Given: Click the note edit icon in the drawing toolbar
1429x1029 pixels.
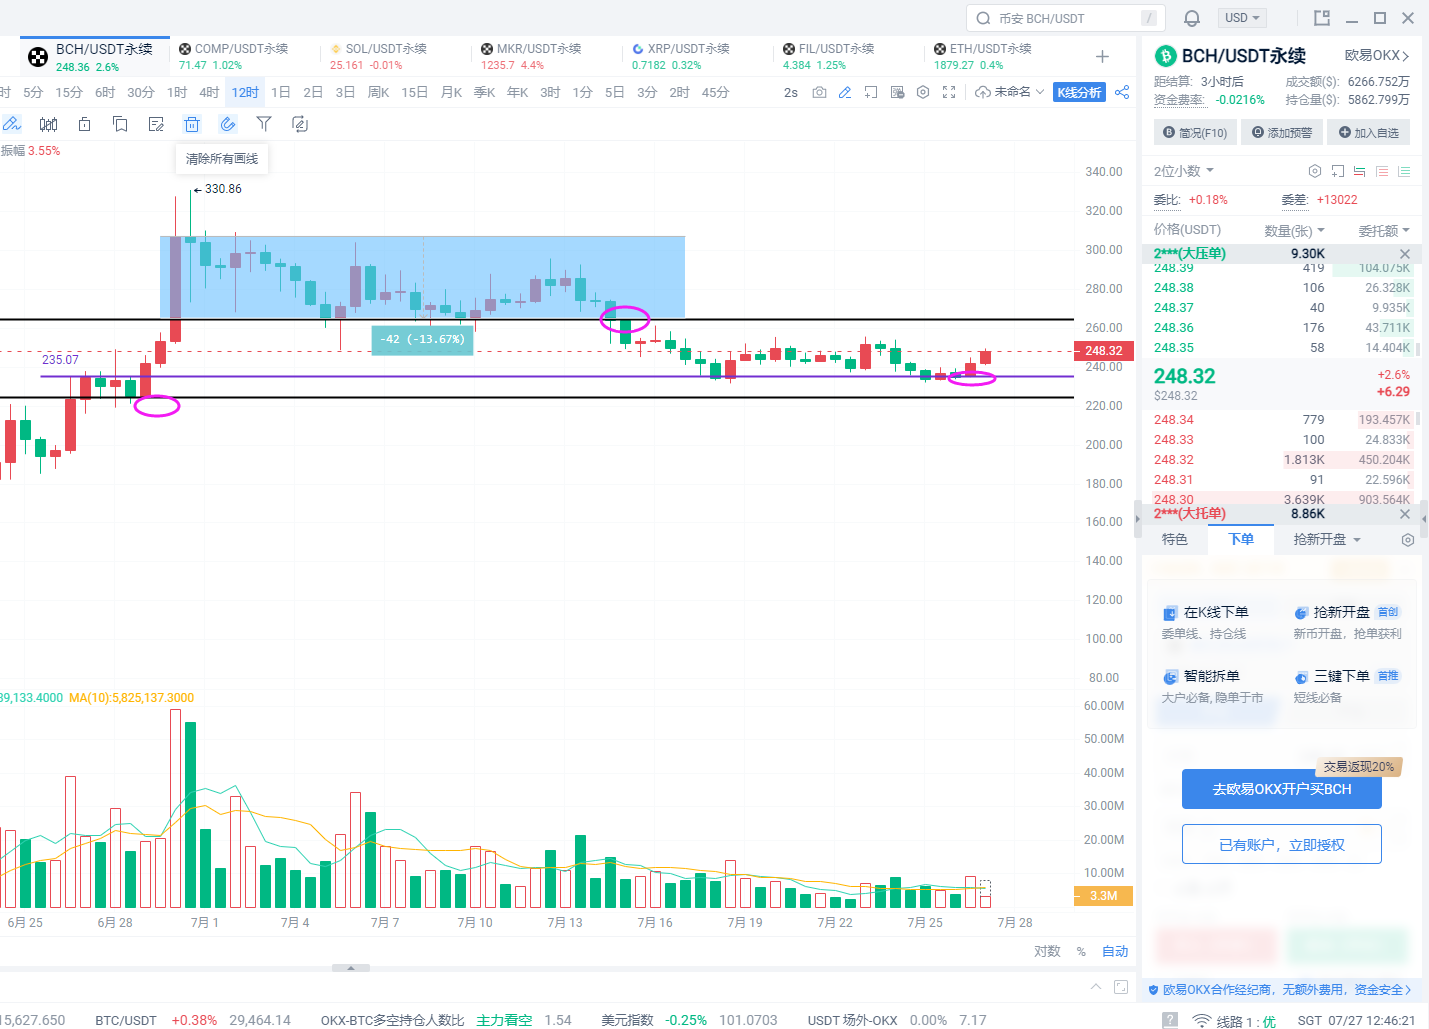Looking at the screenshot, I should click(x=156, y=124).
